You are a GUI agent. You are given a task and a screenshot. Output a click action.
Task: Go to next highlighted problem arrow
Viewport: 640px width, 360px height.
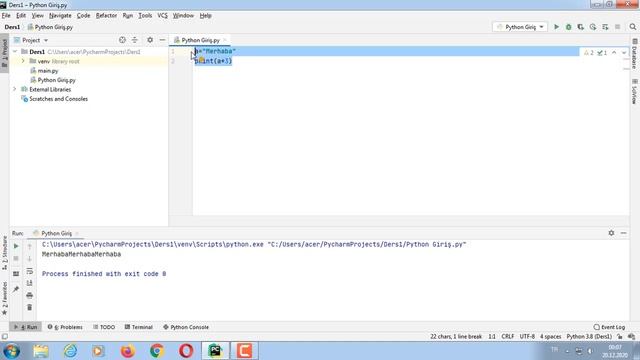(624, 53)
